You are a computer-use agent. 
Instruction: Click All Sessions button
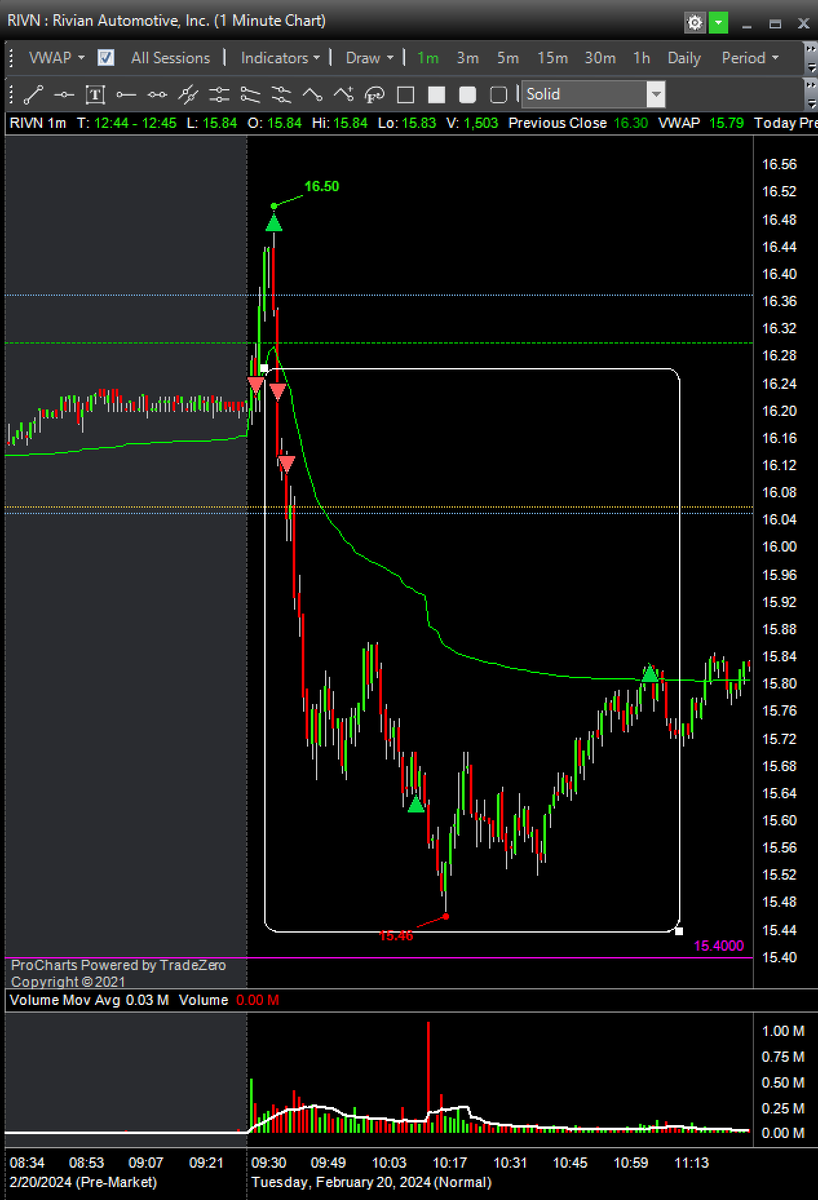(171, 58)
